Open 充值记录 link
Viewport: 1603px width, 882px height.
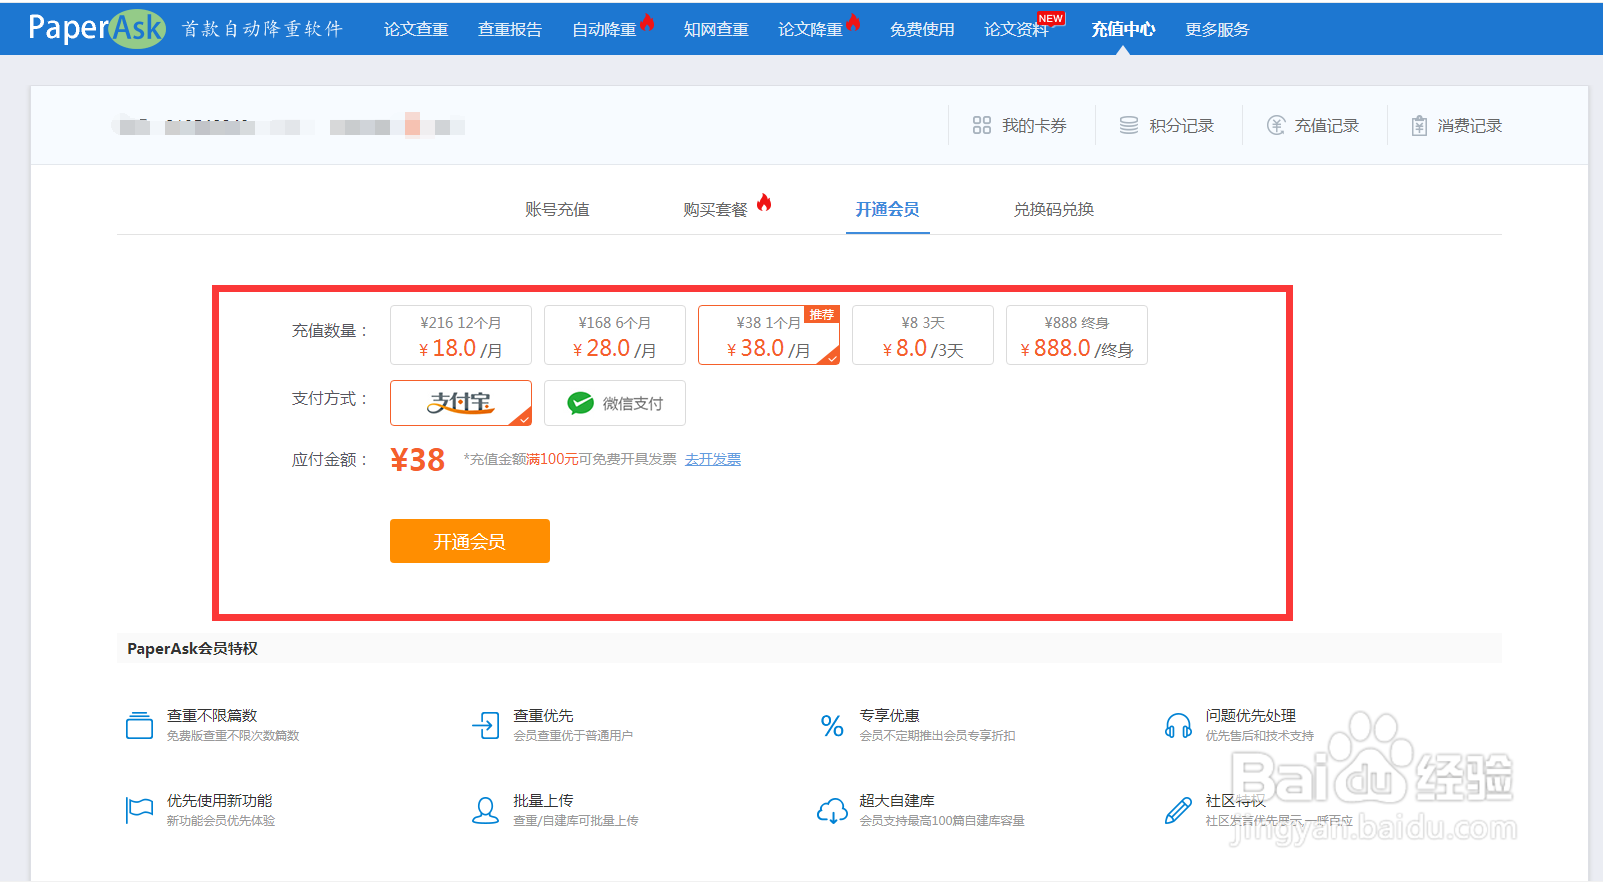point(1326,126)
